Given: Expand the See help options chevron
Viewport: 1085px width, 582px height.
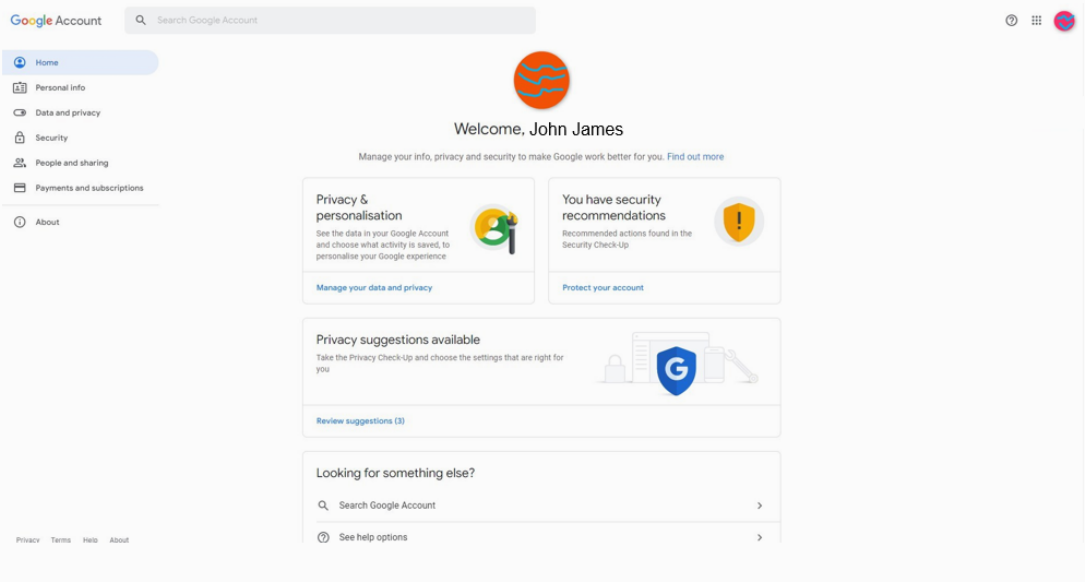Looking at the screenshot, I should coord(759,538).
